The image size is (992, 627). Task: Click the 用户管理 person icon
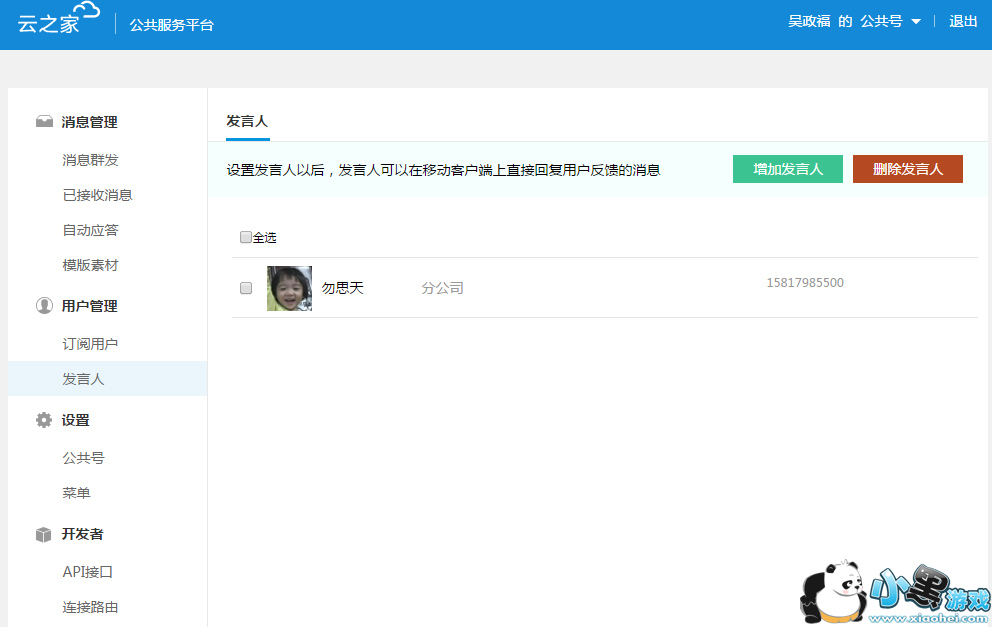[x=44, y=306]
